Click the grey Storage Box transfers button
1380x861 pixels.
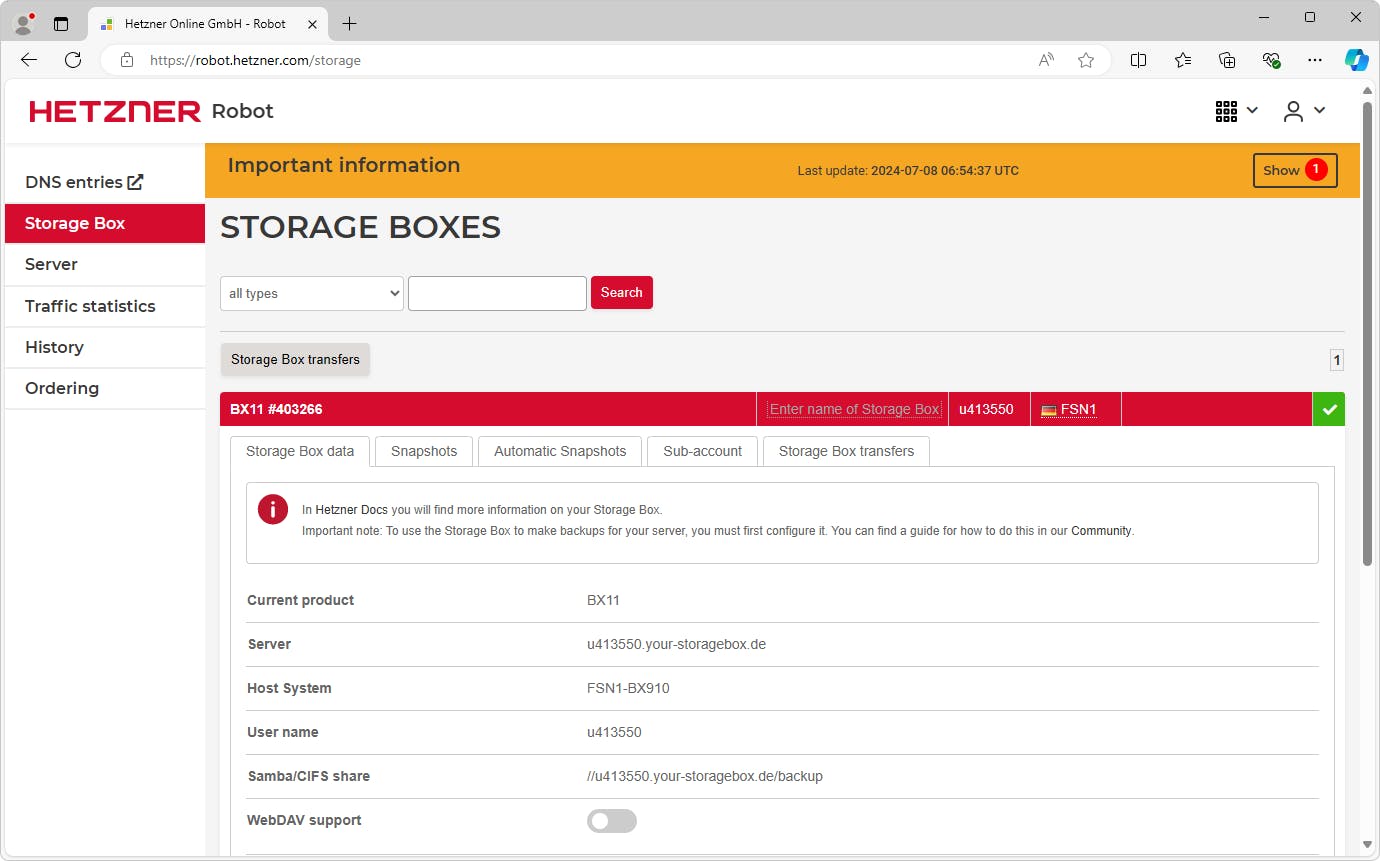(x=295, y=359)
